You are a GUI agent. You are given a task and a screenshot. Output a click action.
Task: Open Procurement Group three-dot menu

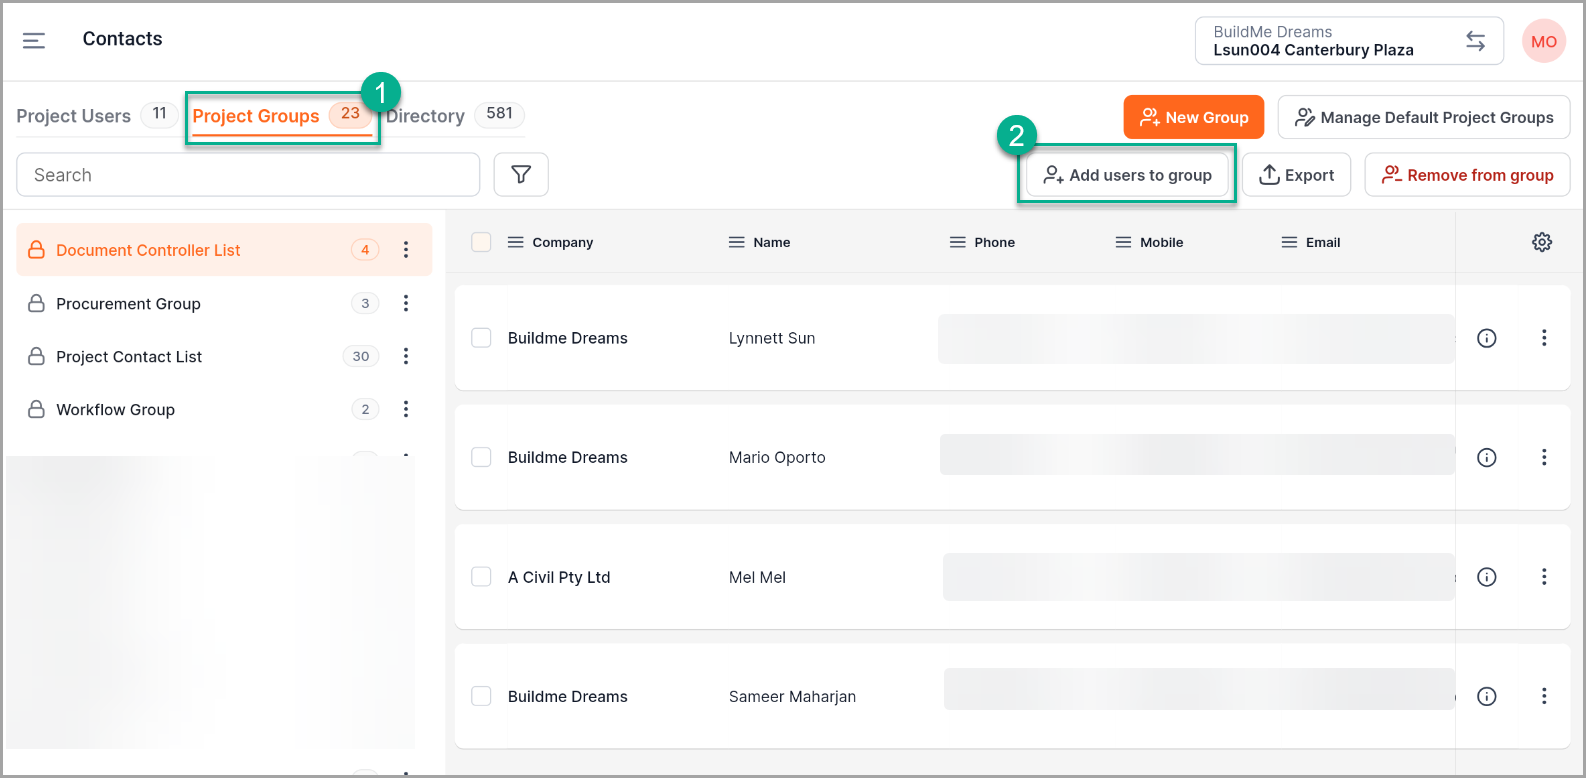(x=406, y=303)
